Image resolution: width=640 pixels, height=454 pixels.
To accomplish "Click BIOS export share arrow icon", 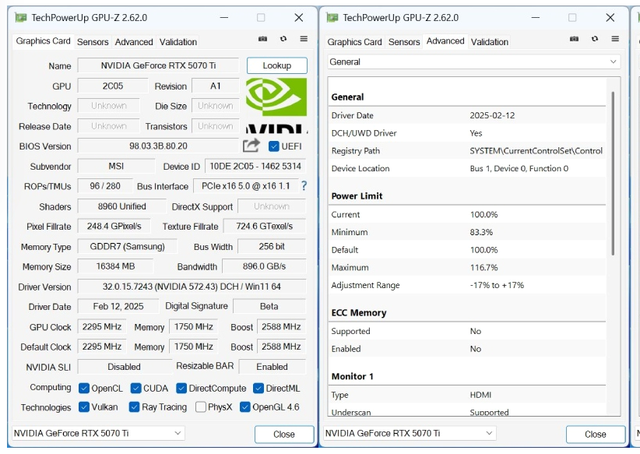I will pos(251,145).
